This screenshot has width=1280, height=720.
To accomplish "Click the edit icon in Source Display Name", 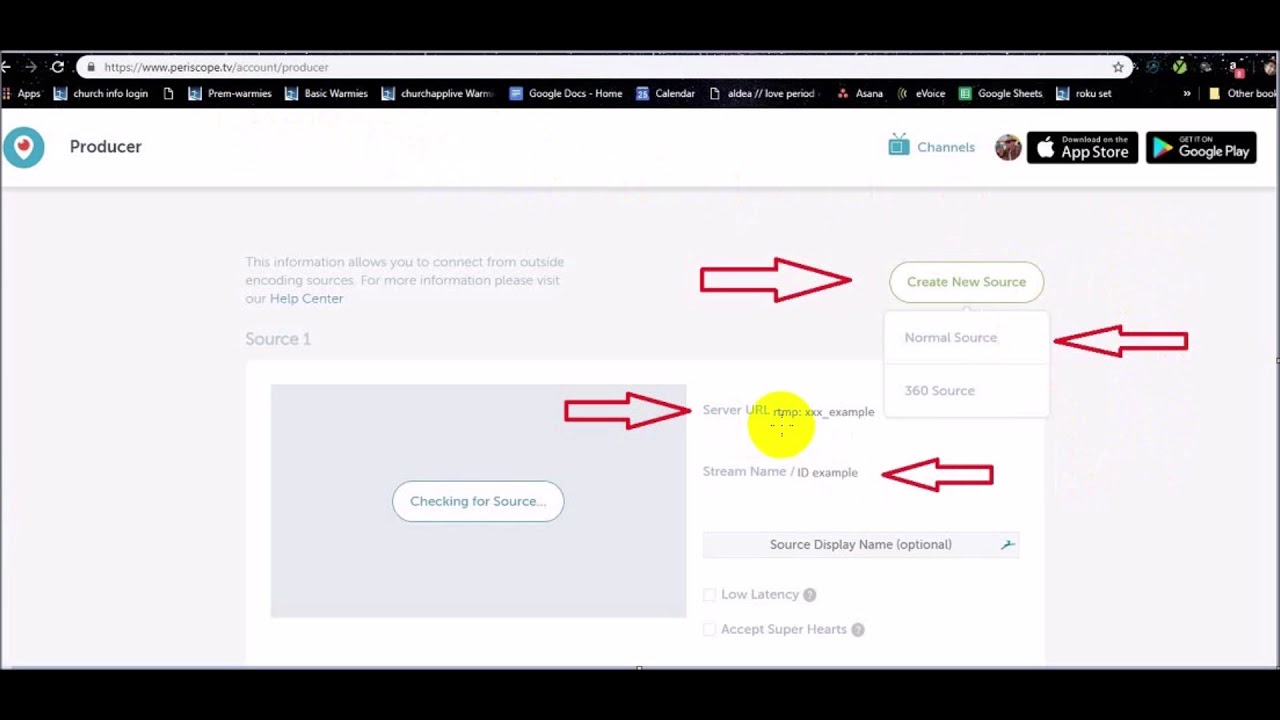I will (x=1007, y=545).
